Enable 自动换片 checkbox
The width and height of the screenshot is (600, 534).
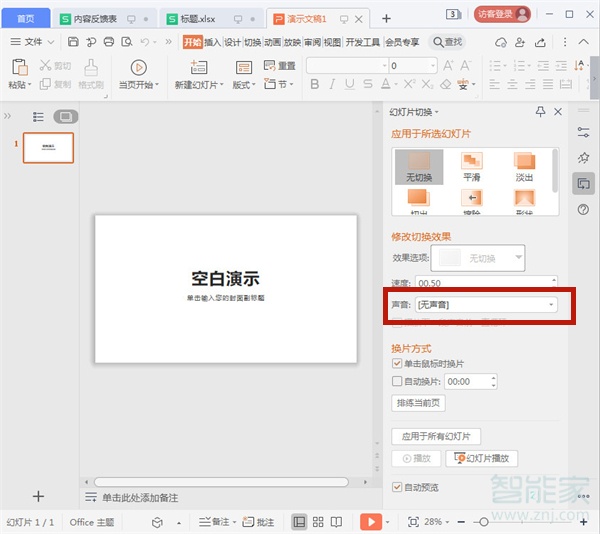[397, 381]
